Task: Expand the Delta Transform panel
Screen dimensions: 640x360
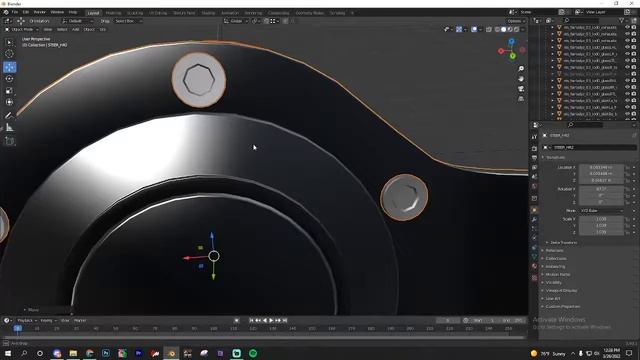Action: [563, 242]
